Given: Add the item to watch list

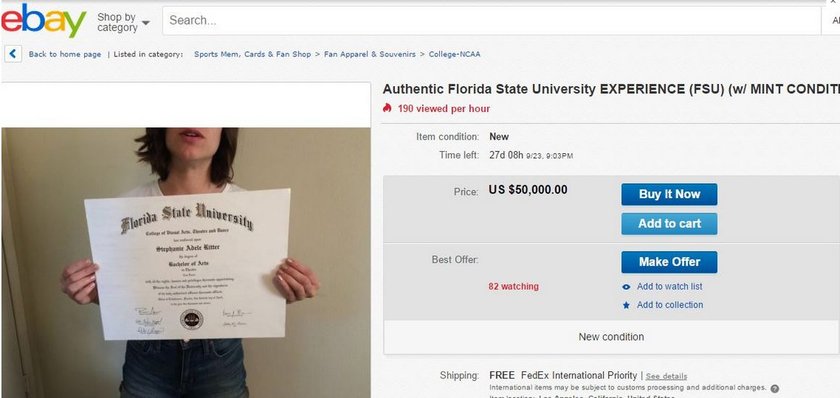Looking at the screenshot, I should 669,287.
